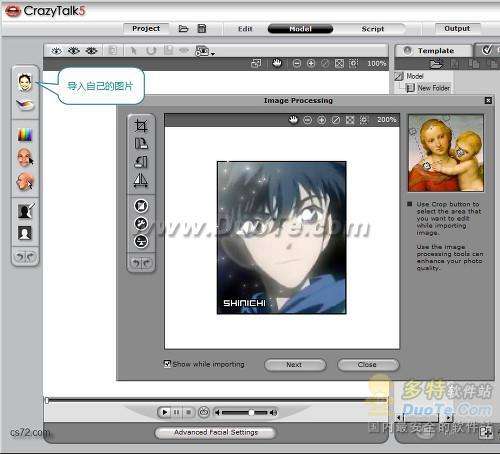
Task: Toggle loop playback button
Action: pyautogui.click(x=204, y=412)
